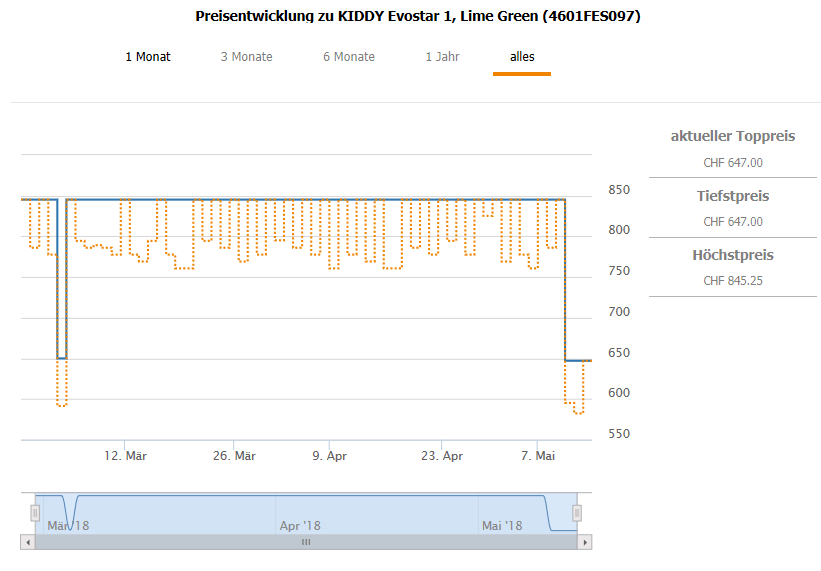Click the 7. Mai date axis label
The height and width of the screenshot is (571, 821).
538,456
